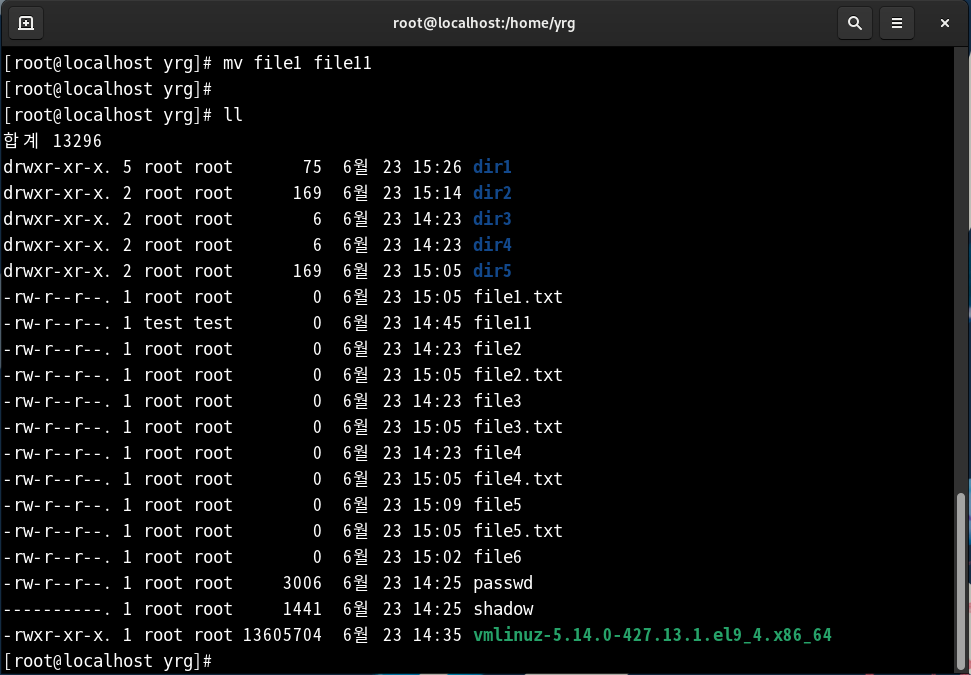
Task: Click the time 15:26 on dir1 row
Action: (437, 167)
